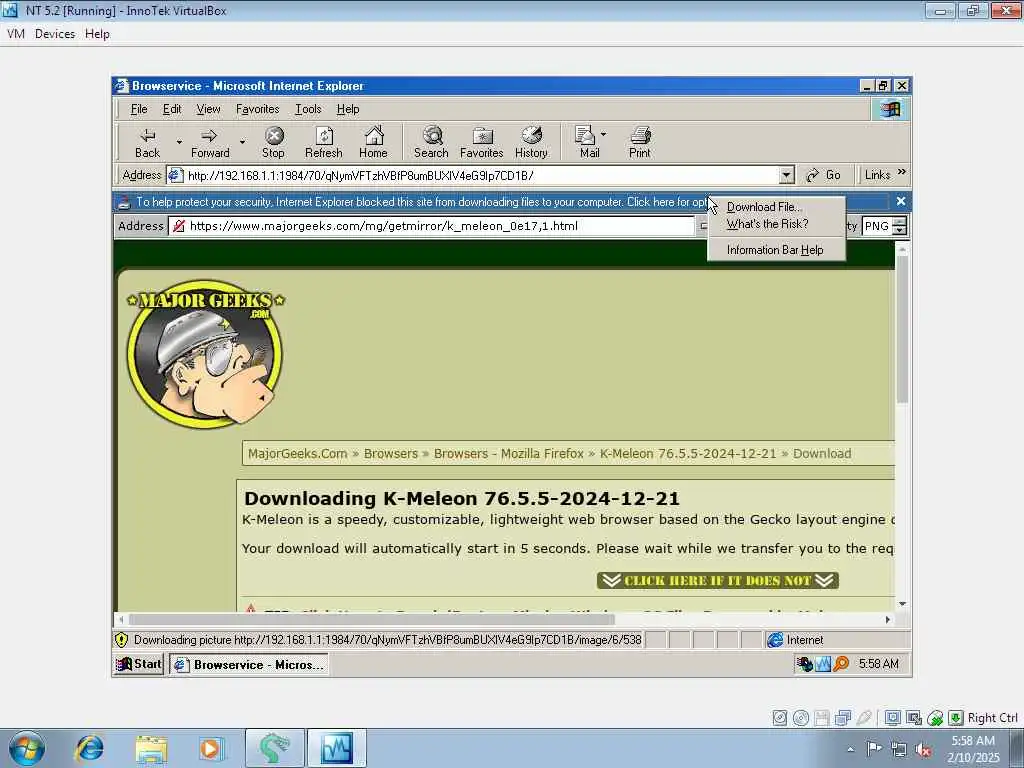Open Browsers - Mozilla Firefox breadcrumb link
This screenshot has height=768, width=1024.
pos(509,454)
